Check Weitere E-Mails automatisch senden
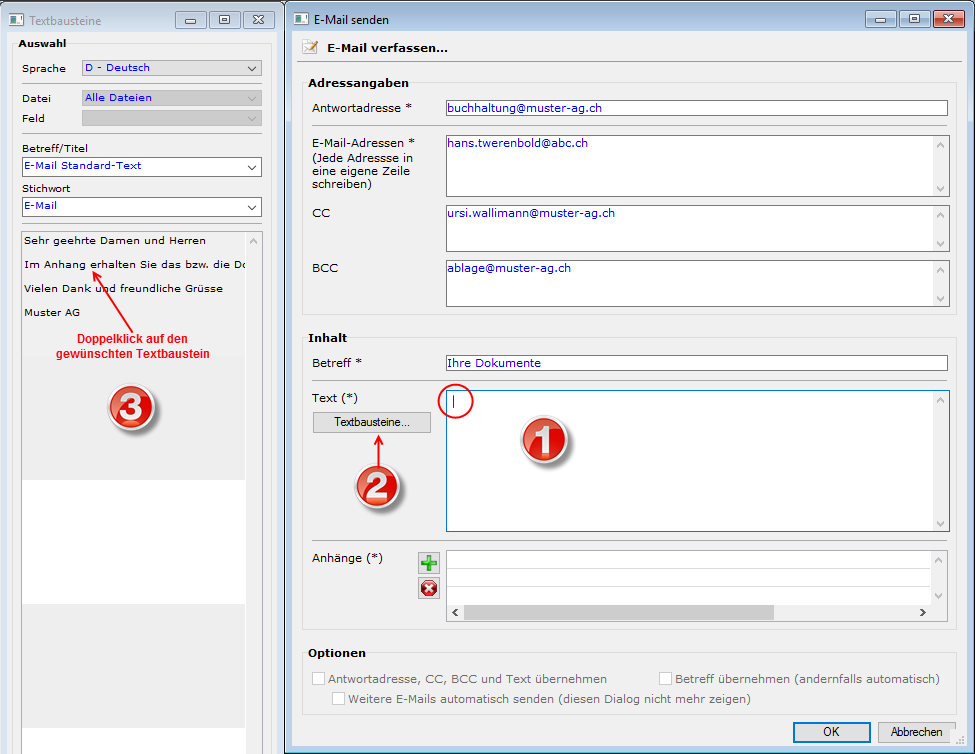975x754 pixels. pos(338,699)
